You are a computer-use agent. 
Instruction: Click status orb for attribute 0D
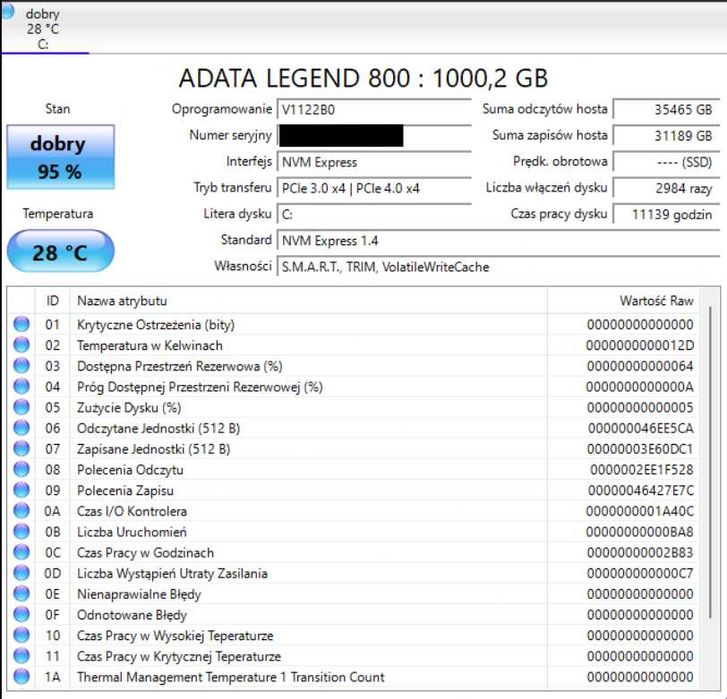(21, 573)
